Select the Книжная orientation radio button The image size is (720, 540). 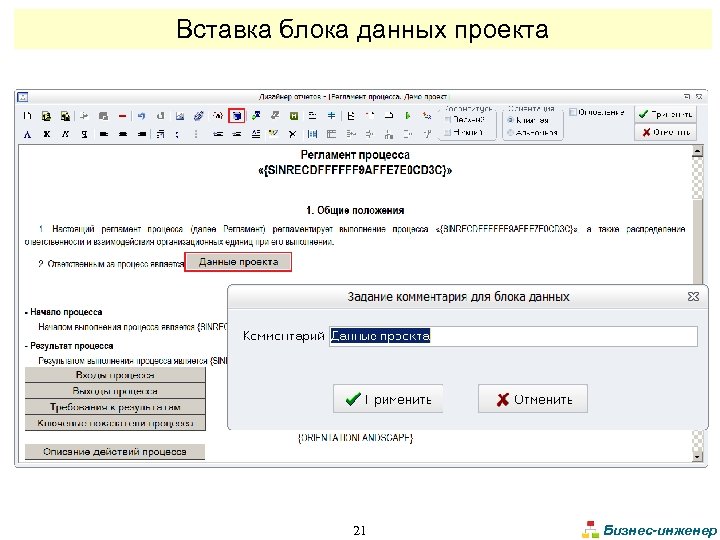[x=510, y=120]
